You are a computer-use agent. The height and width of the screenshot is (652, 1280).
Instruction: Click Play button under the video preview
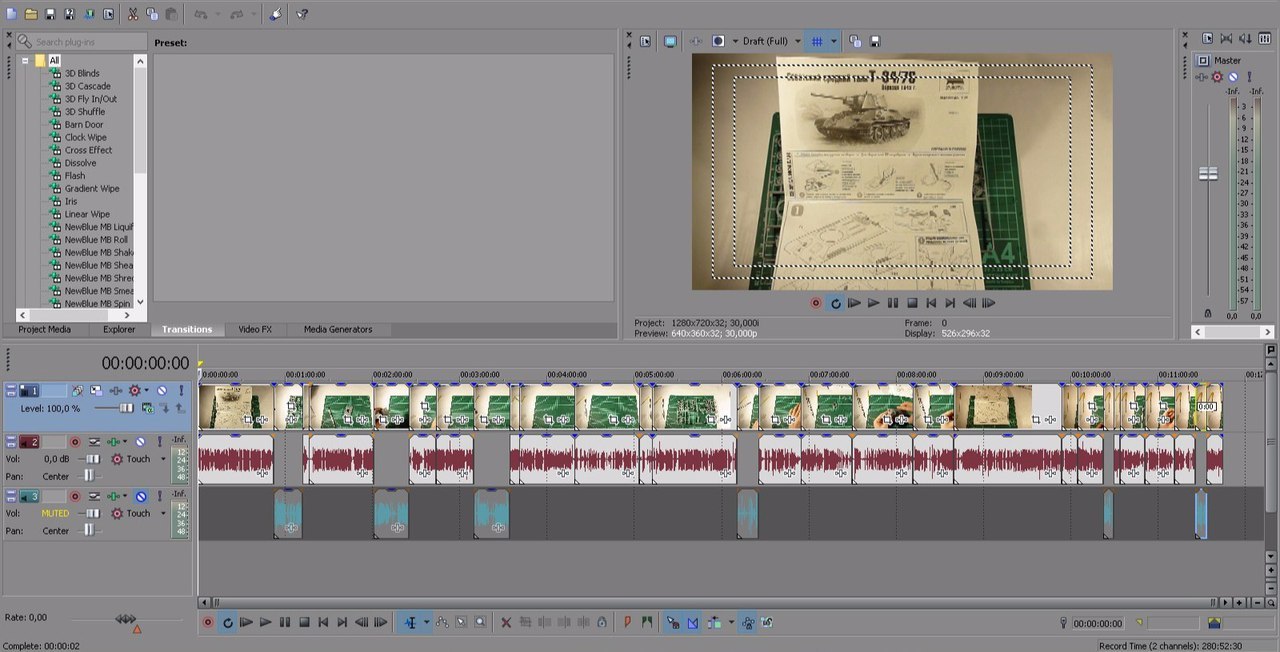(873, 303)
